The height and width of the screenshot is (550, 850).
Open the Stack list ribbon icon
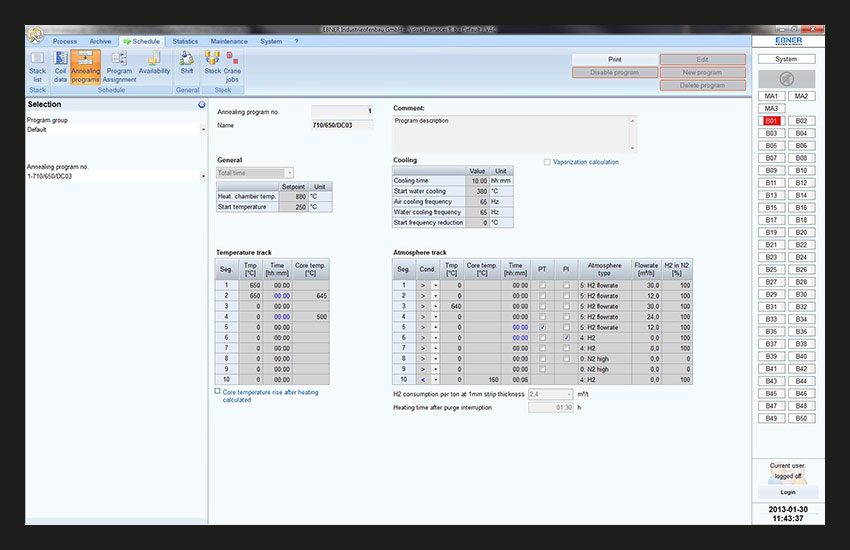37,67
